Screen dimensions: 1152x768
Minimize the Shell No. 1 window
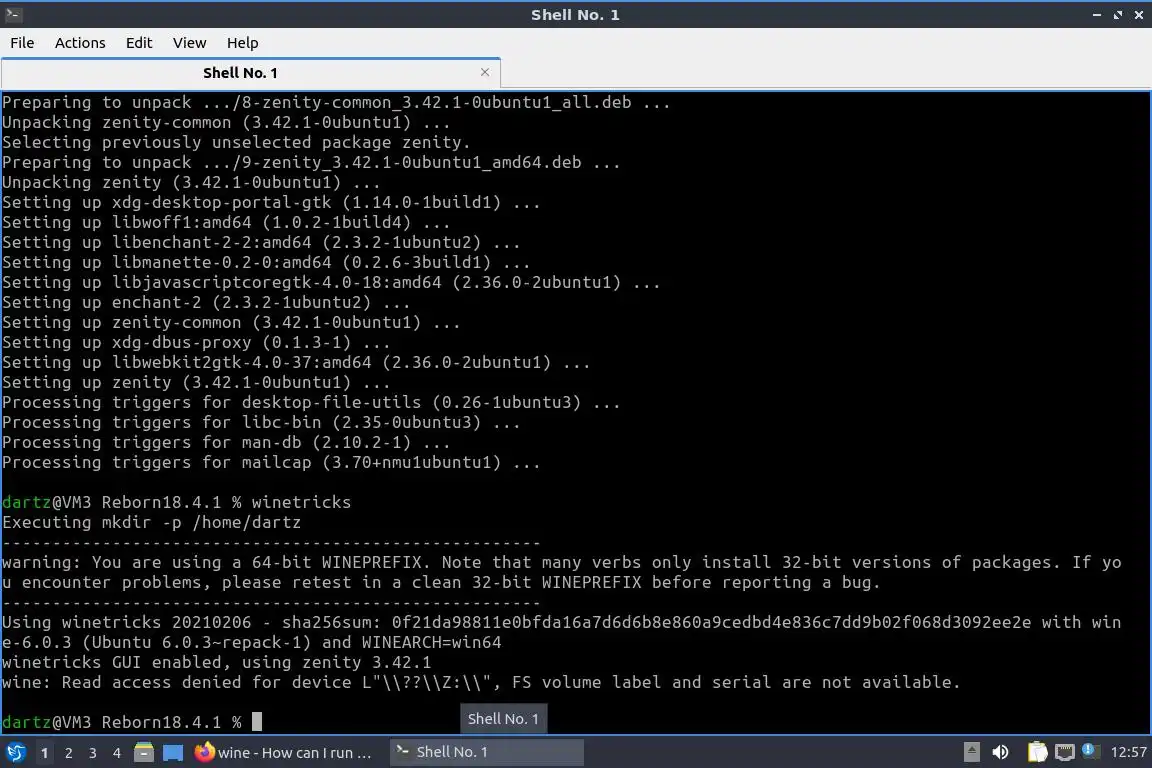[1097, 15]
